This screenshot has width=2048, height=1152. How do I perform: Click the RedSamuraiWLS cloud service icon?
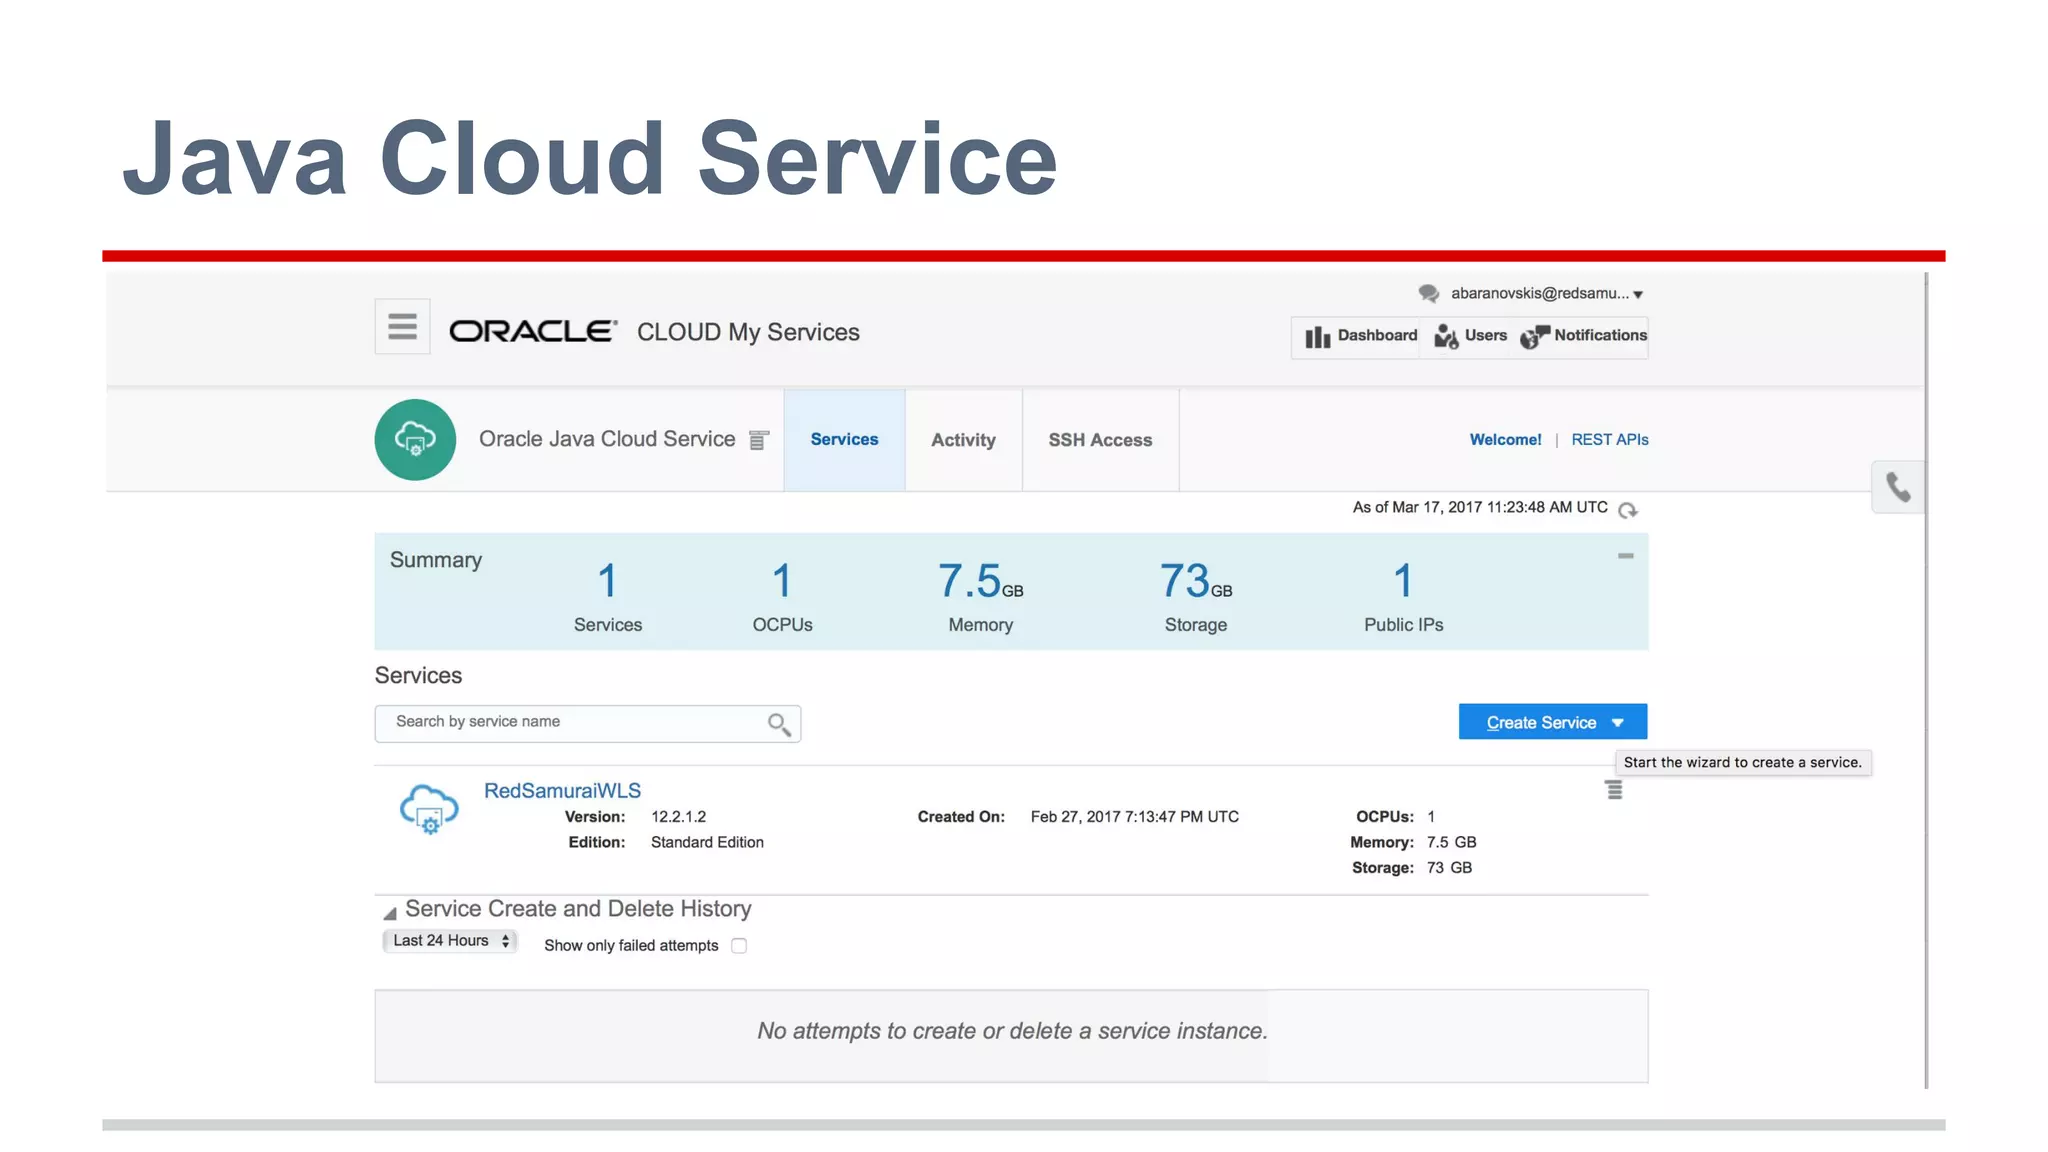429,809
